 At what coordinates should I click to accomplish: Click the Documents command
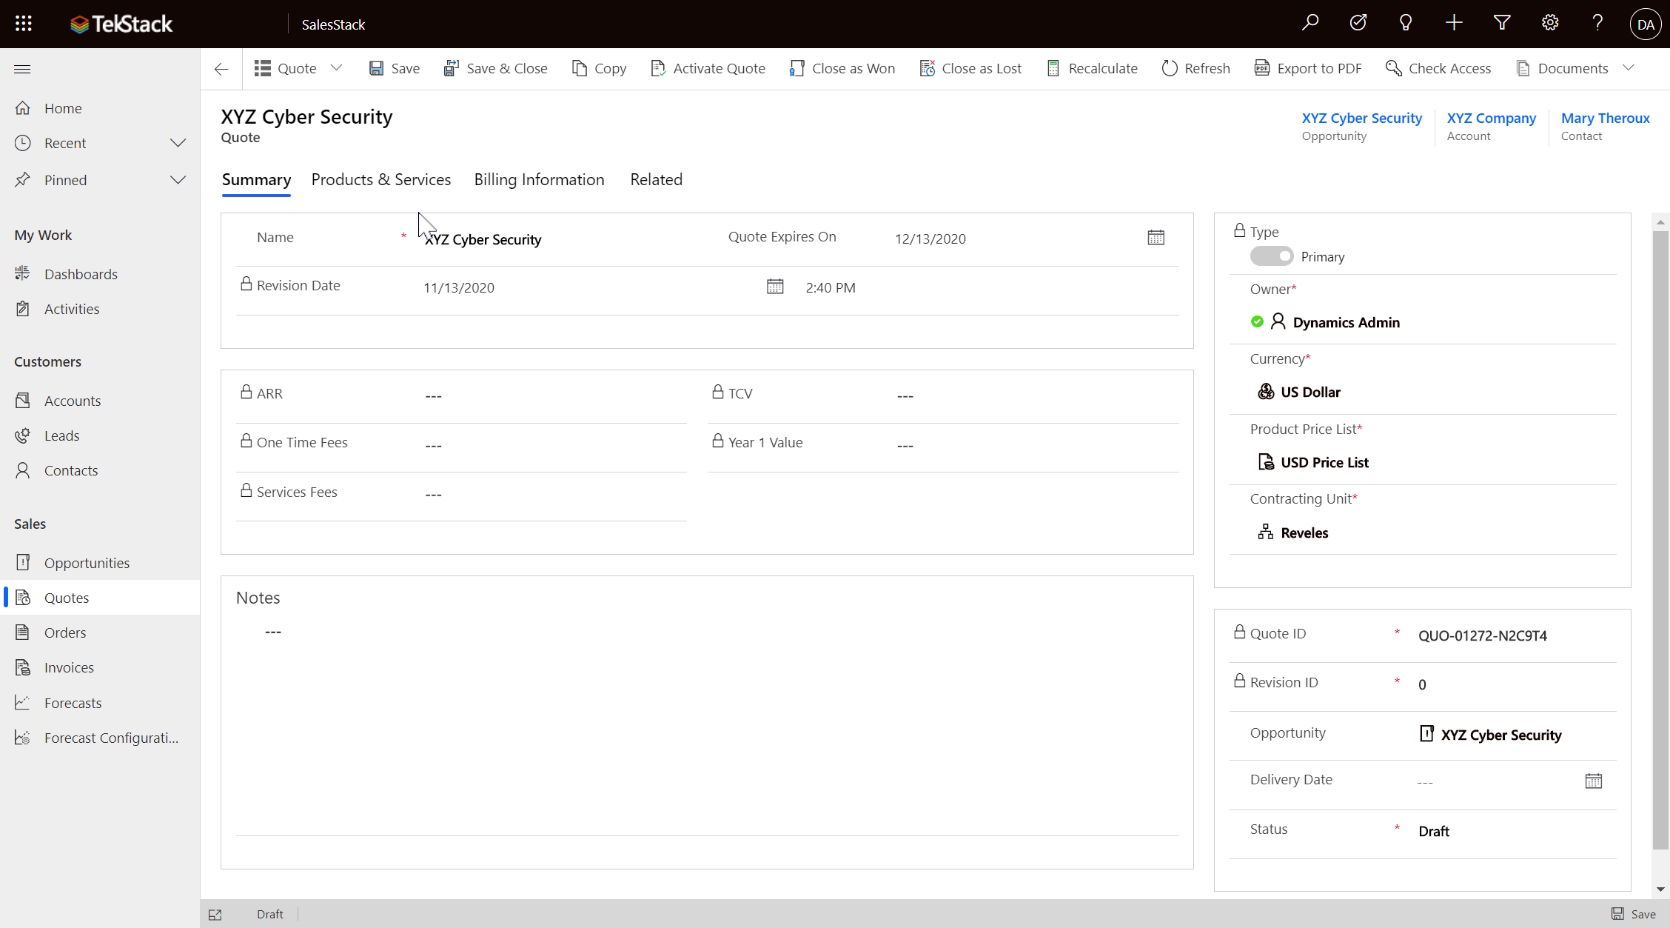point(1562,68)
